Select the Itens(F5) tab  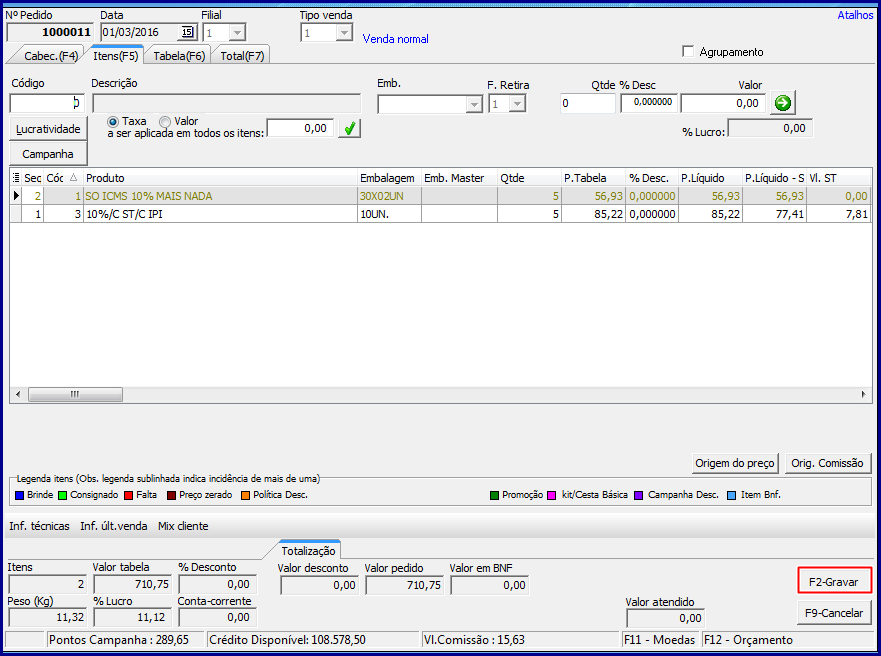(x=116, y=56)
